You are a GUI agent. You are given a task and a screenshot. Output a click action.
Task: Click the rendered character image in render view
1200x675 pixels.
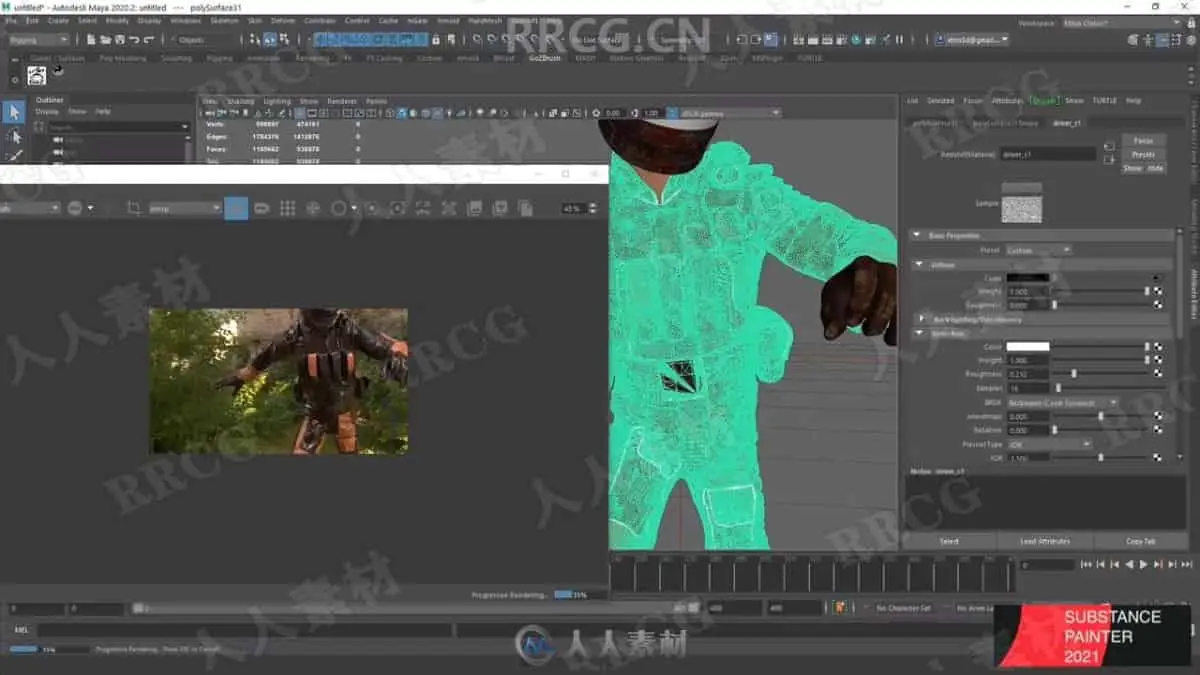pos(279,381)
